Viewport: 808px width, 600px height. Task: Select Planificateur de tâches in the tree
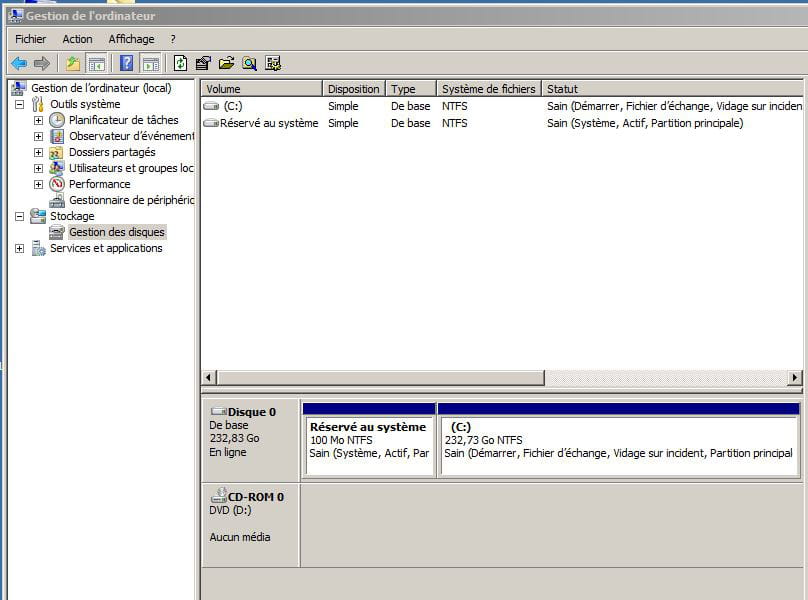124,120
